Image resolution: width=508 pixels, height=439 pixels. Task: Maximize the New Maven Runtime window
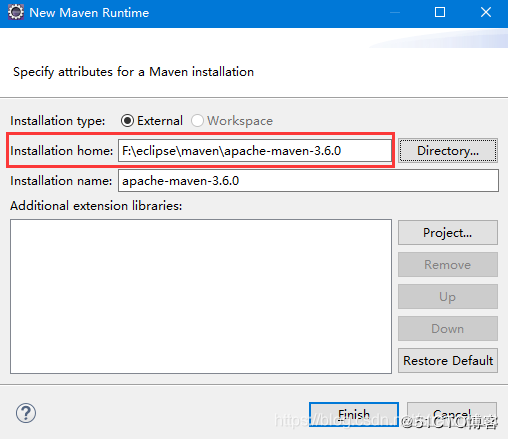click(x=440, y=12)
